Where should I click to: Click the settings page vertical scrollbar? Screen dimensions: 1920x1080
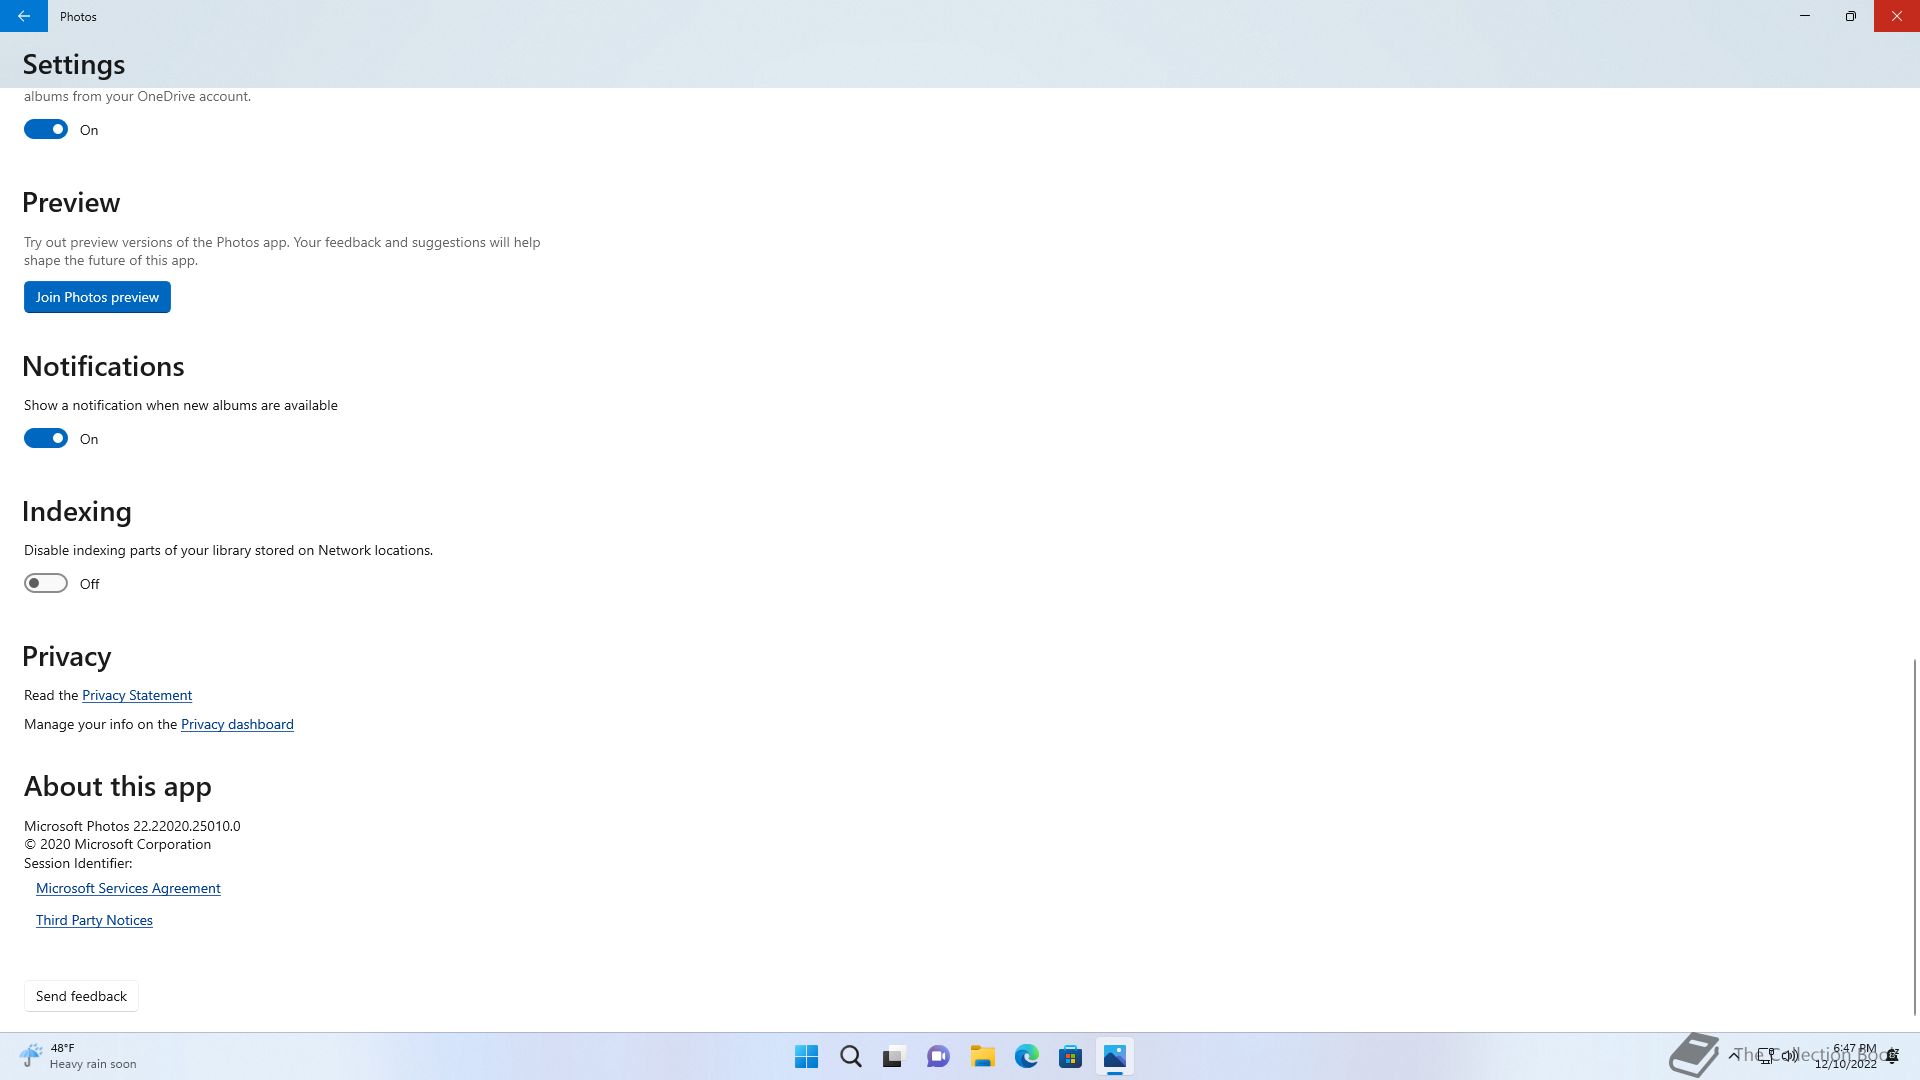1915,836
